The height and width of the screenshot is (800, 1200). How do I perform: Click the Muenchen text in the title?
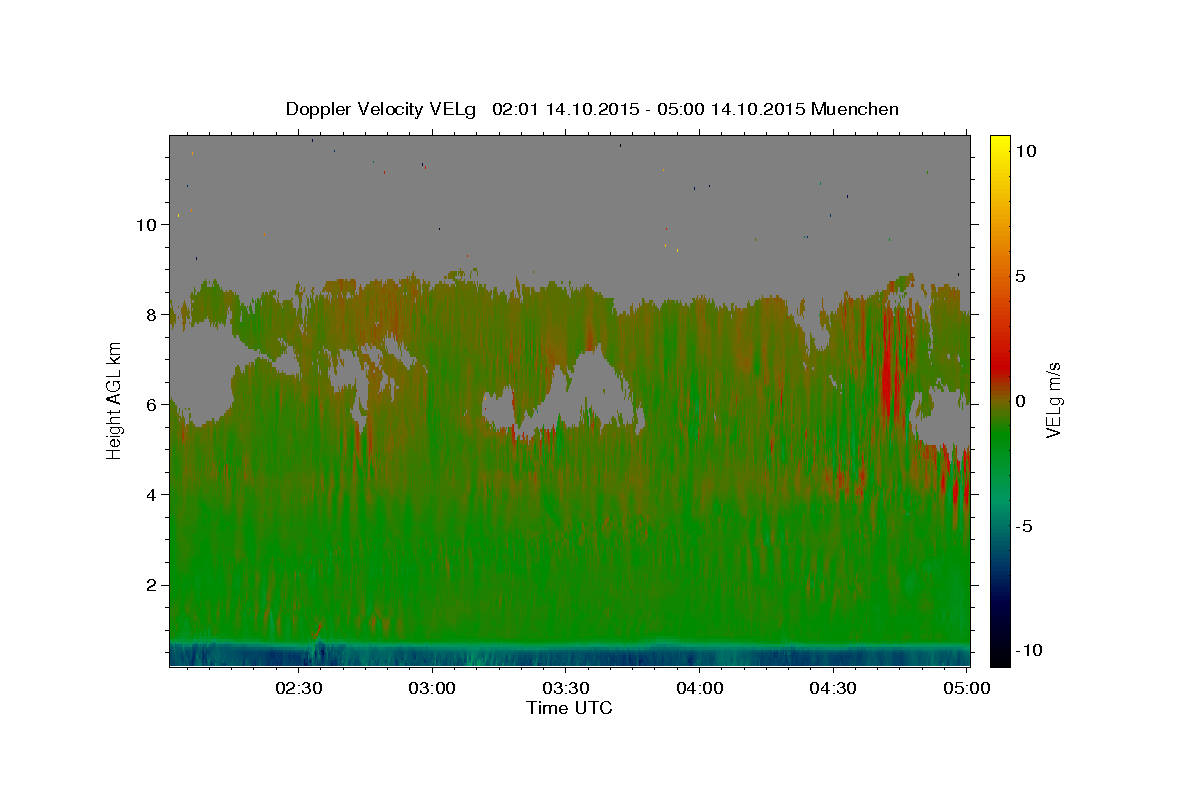tap(855, 109)
